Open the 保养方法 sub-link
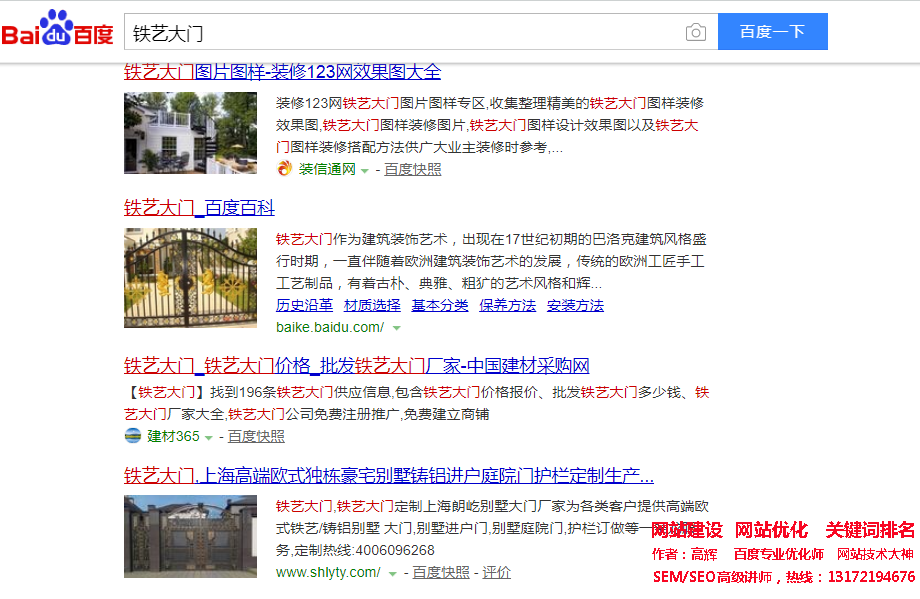920x599 pixels. (x=507, y=305)
